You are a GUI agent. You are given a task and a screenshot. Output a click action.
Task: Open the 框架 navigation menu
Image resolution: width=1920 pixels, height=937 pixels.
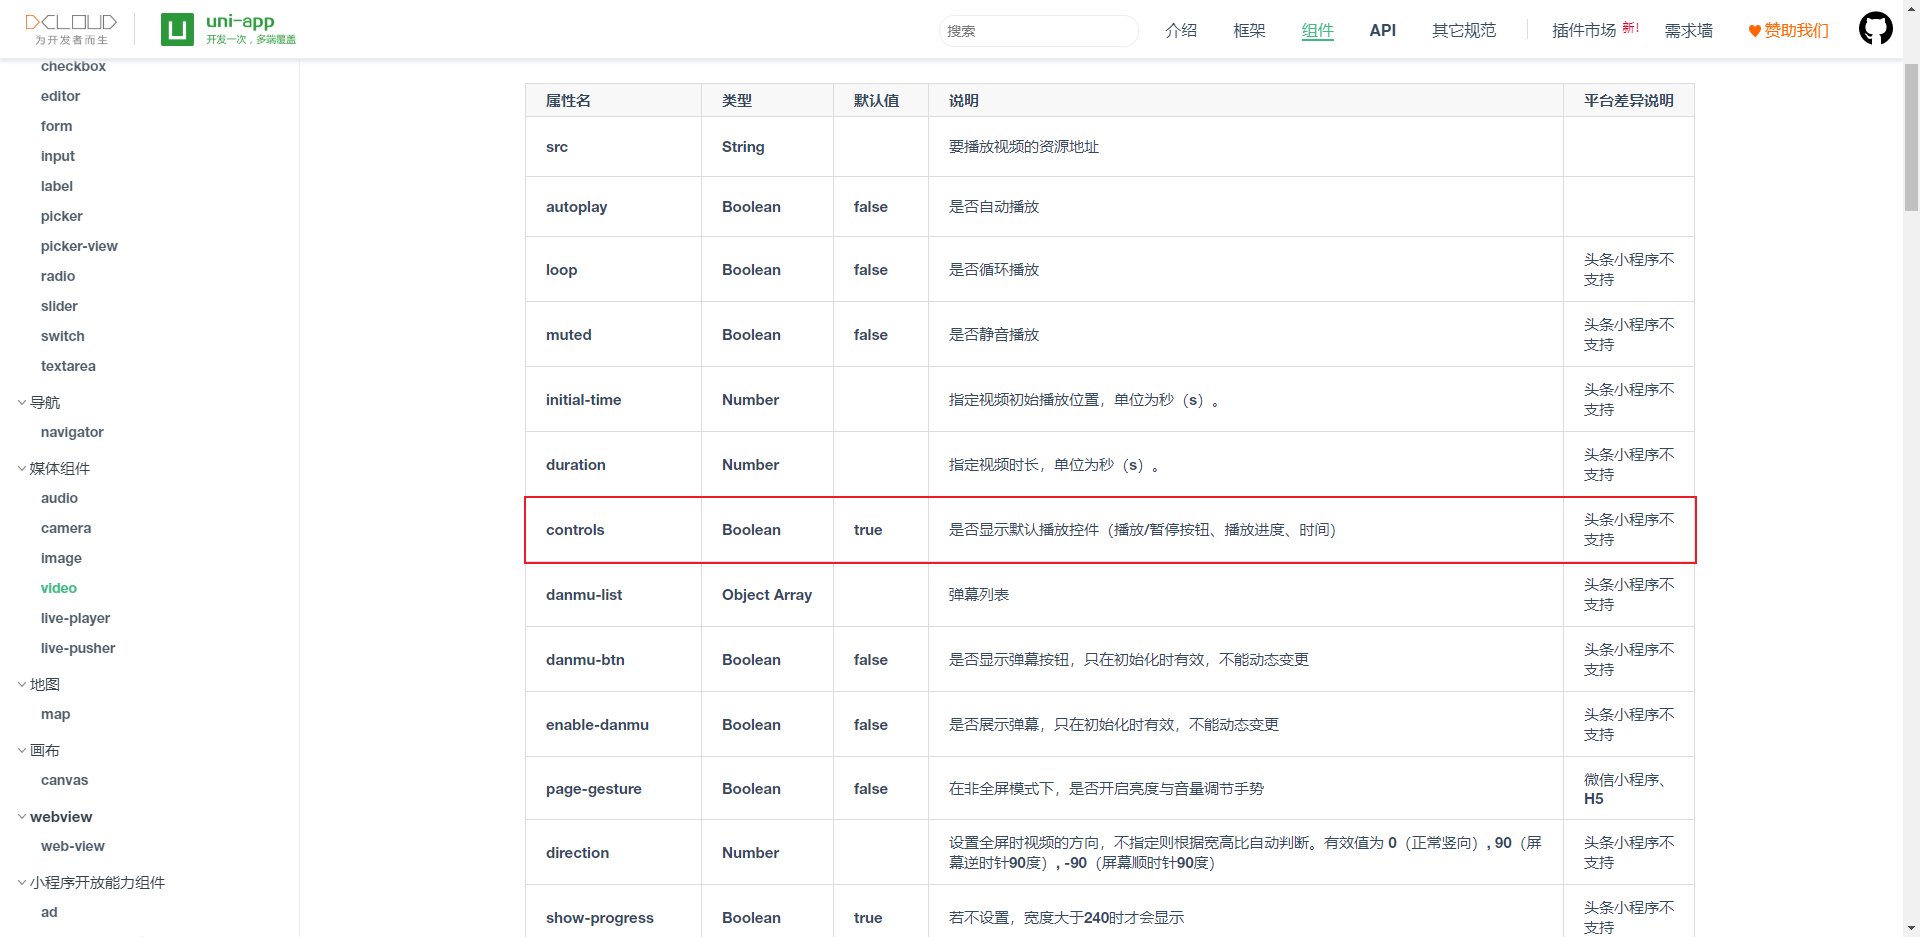click(x=1249, y=30)
